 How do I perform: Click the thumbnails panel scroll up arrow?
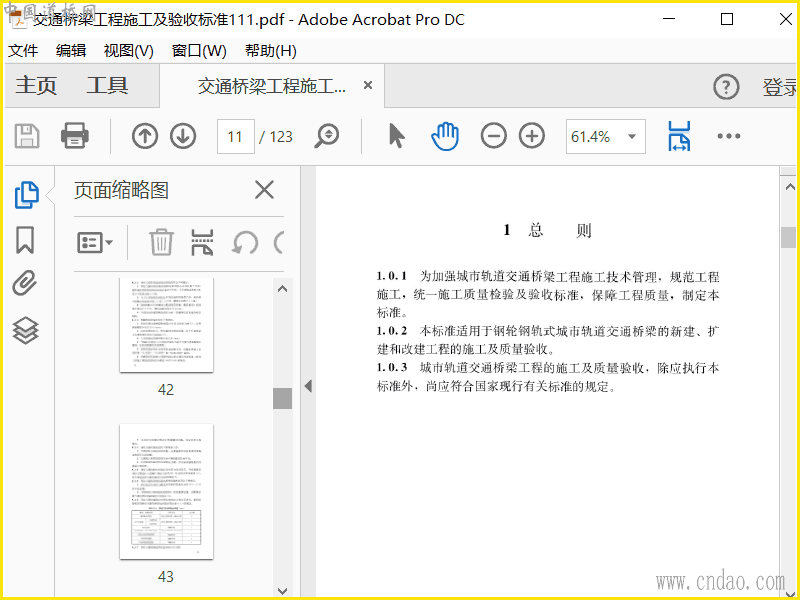click(282, 289)
